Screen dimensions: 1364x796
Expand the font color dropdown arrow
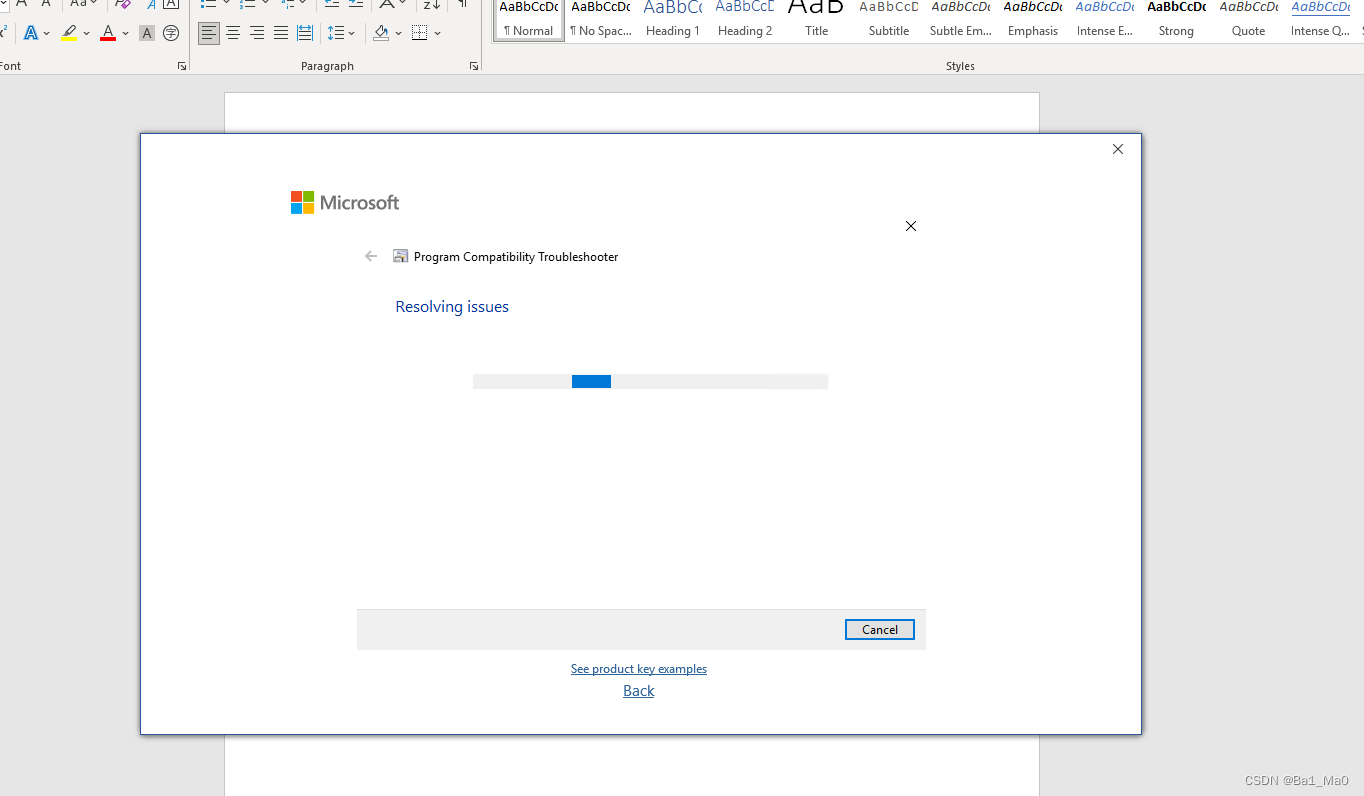click(x=125, y=33)
